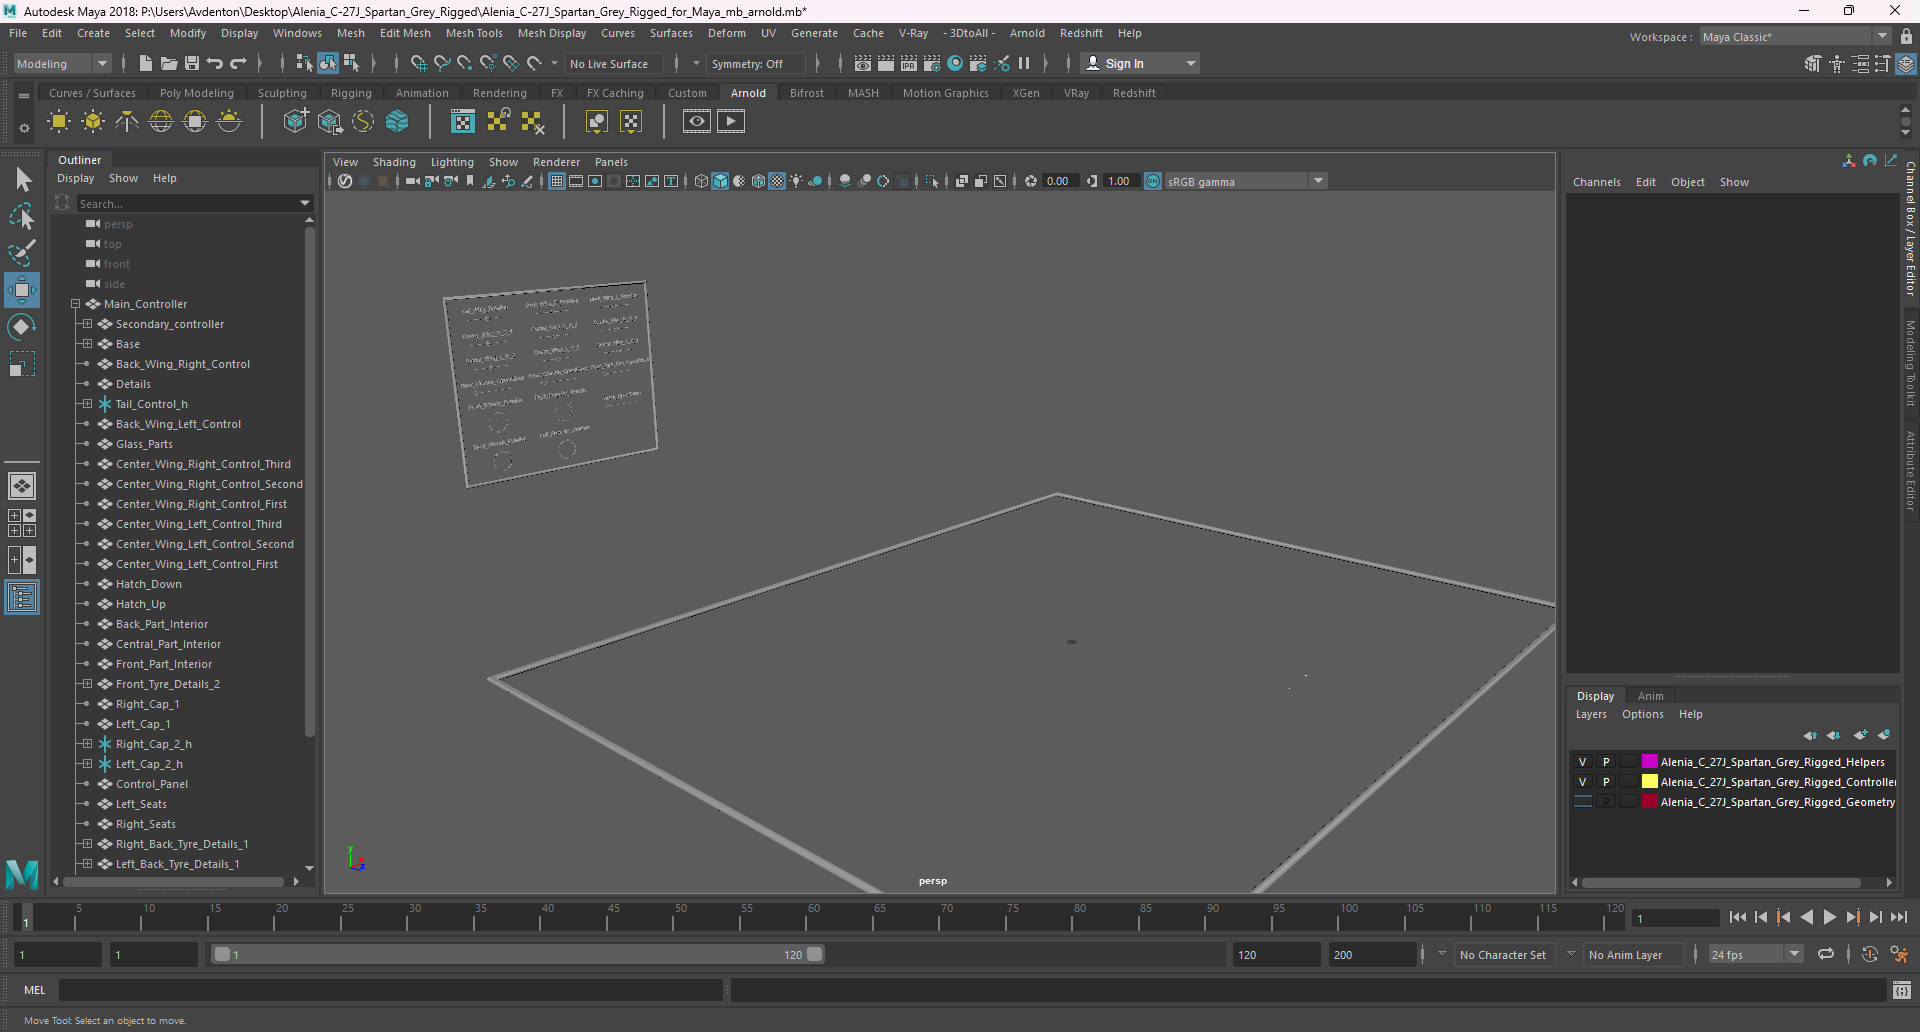The image size is (1920, 1032).
Task: Toggle sRGB gamma color management button
Action: pyautogui.click(x=1153, y=181)
